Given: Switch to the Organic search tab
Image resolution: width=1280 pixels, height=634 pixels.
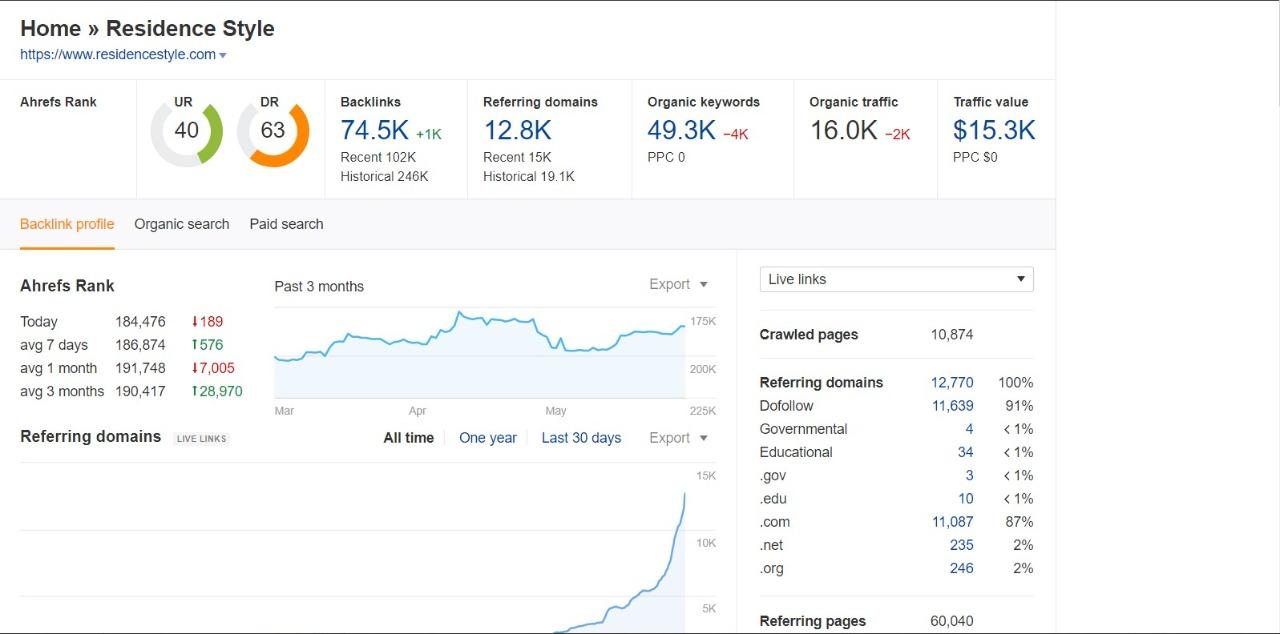Looking at the screenshot, I should point(181,223).
